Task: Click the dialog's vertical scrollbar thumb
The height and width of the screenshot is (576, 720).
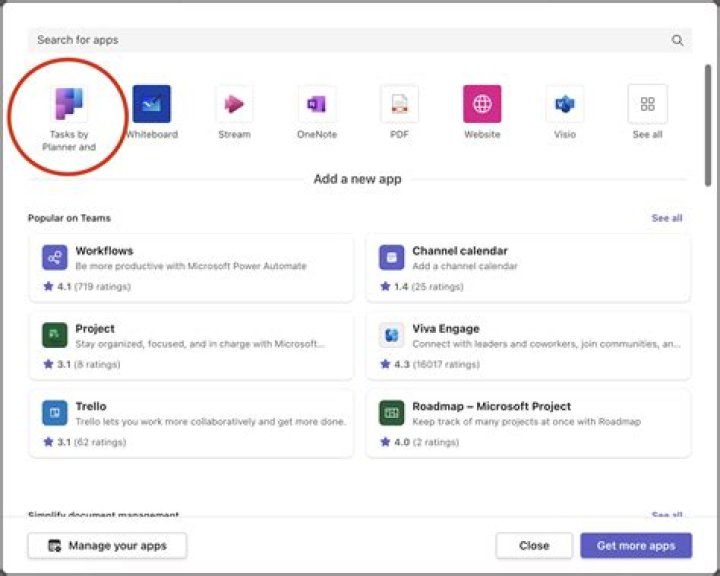Action: click(708, 125)
